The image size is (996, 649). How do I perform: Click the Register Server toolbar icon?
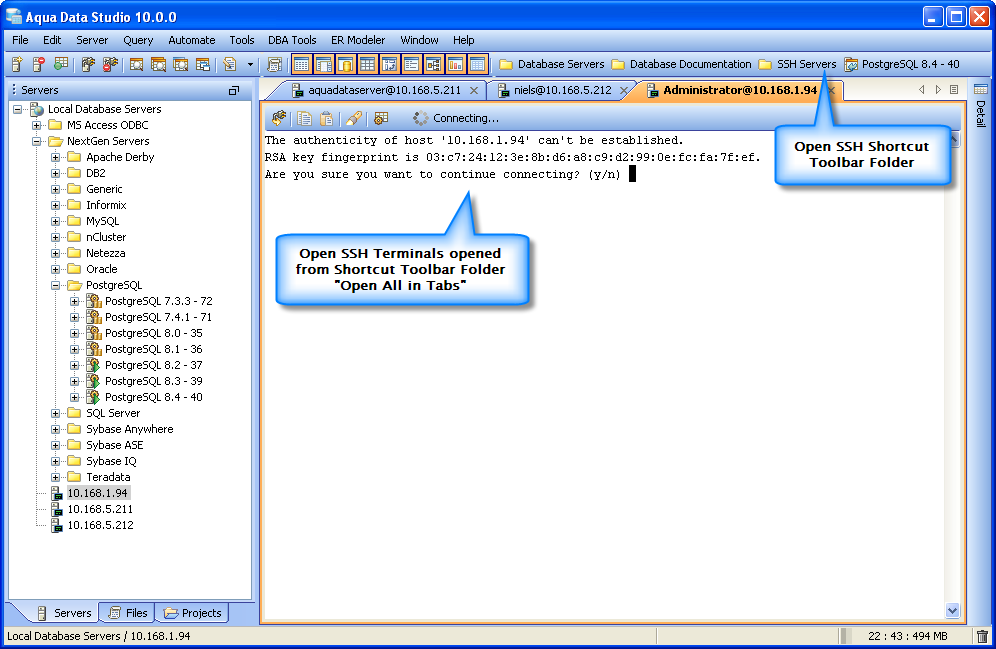pos(17,64)
